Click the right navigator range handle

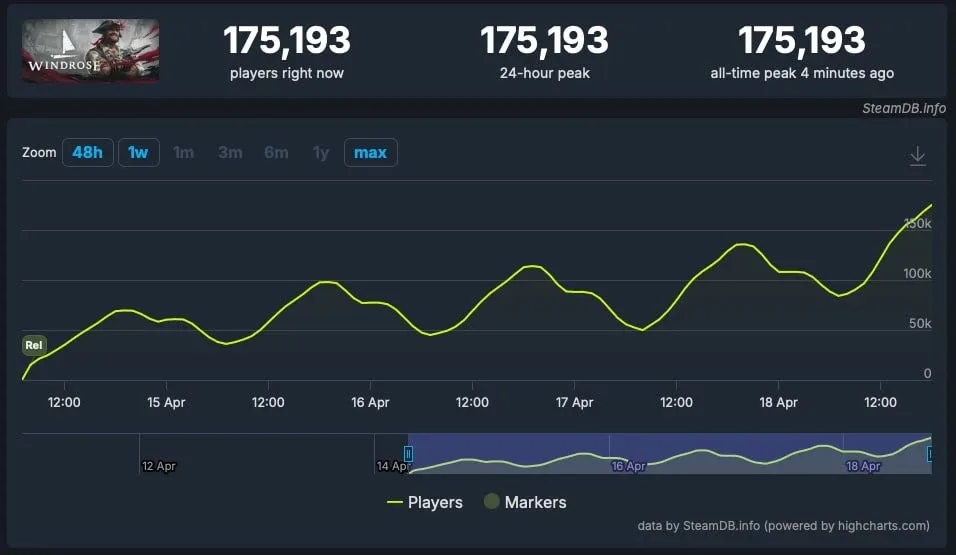tap(930, 454)
